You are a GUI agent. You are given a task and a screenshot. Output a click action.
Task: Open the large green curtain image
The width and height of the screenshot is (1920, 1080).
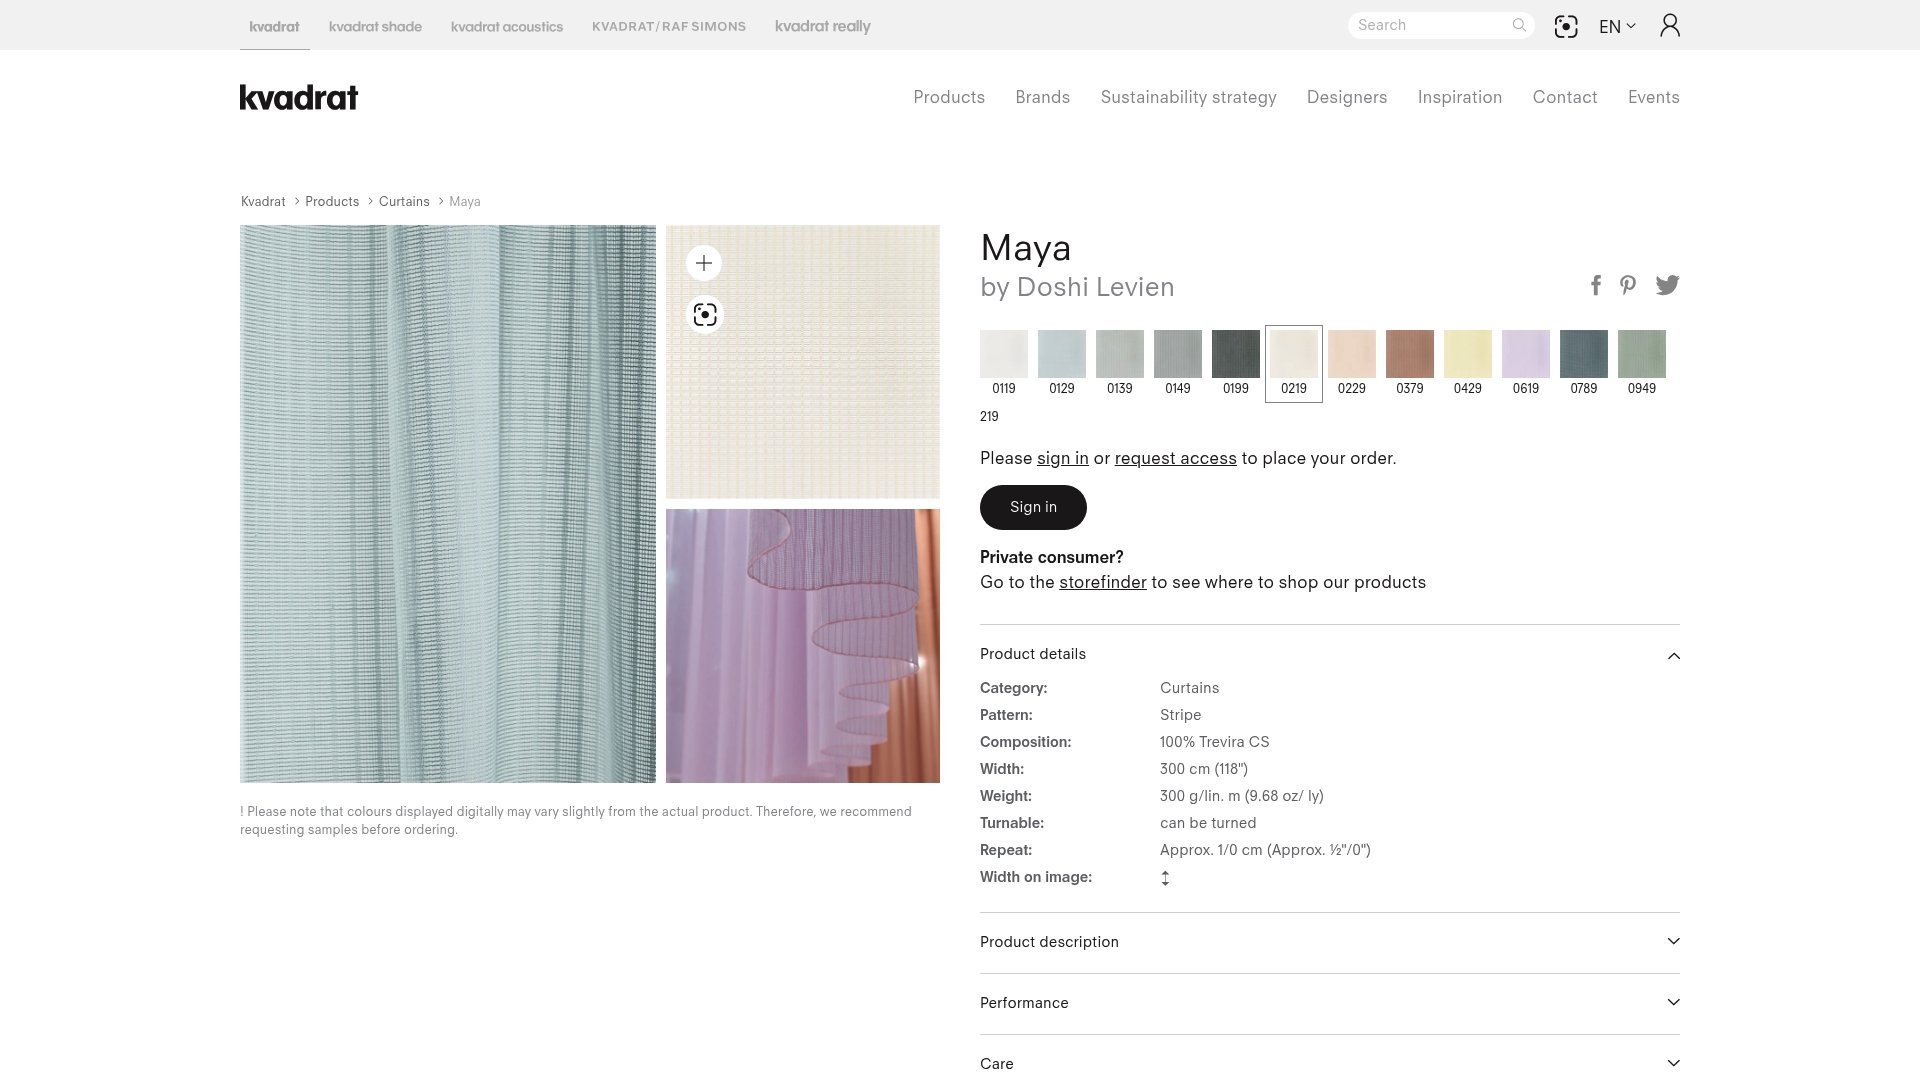[x=448, y=504]
